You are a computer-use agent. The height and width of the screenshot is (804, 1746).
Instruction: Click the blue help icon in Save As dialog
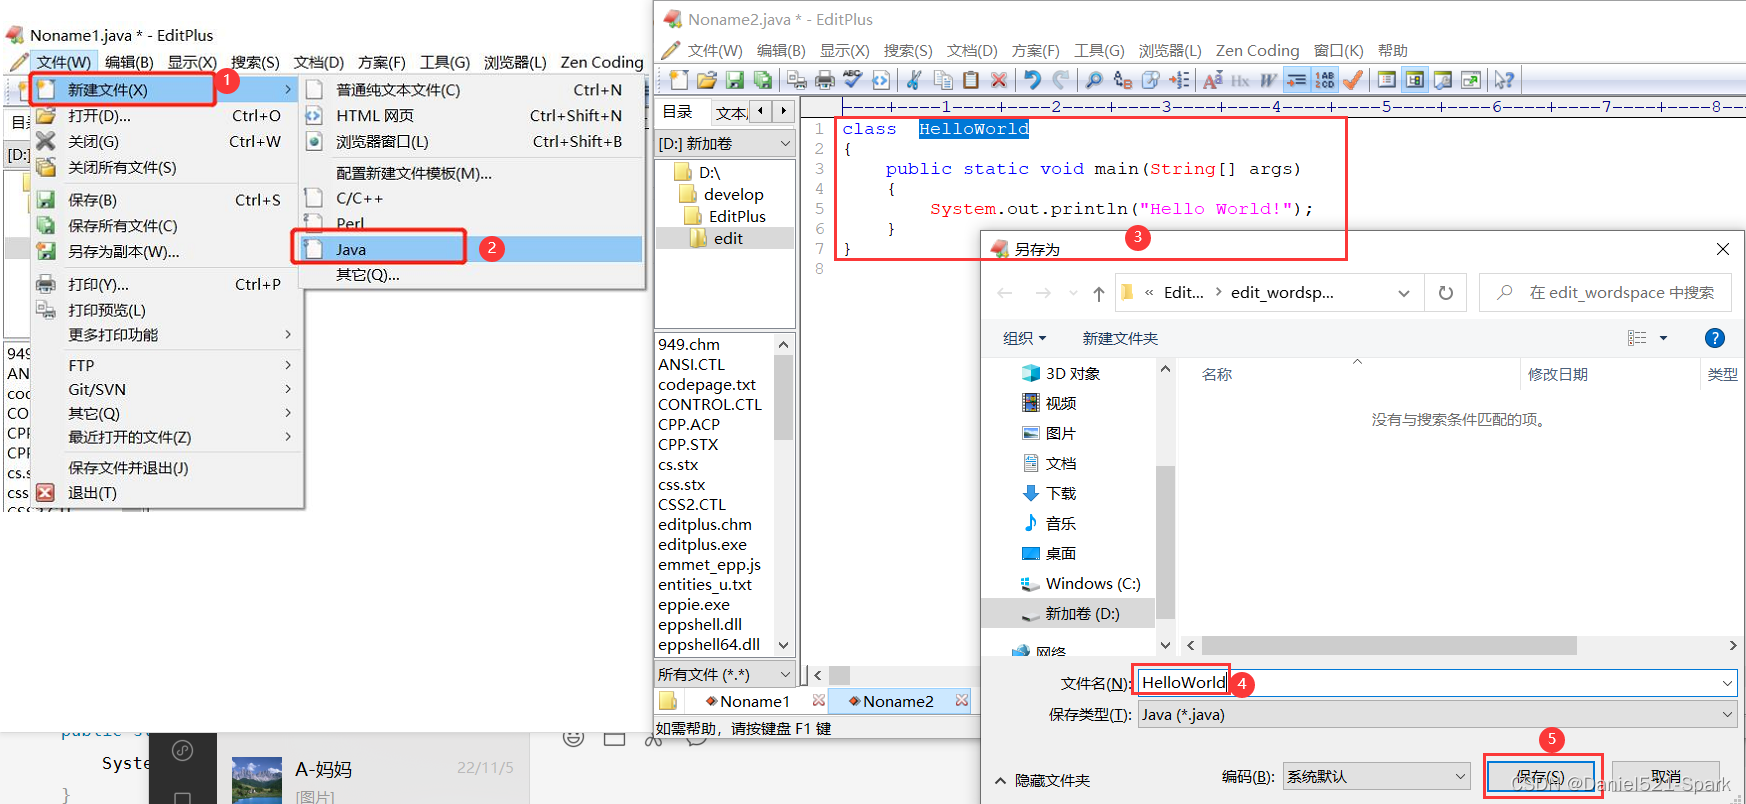1714,338
